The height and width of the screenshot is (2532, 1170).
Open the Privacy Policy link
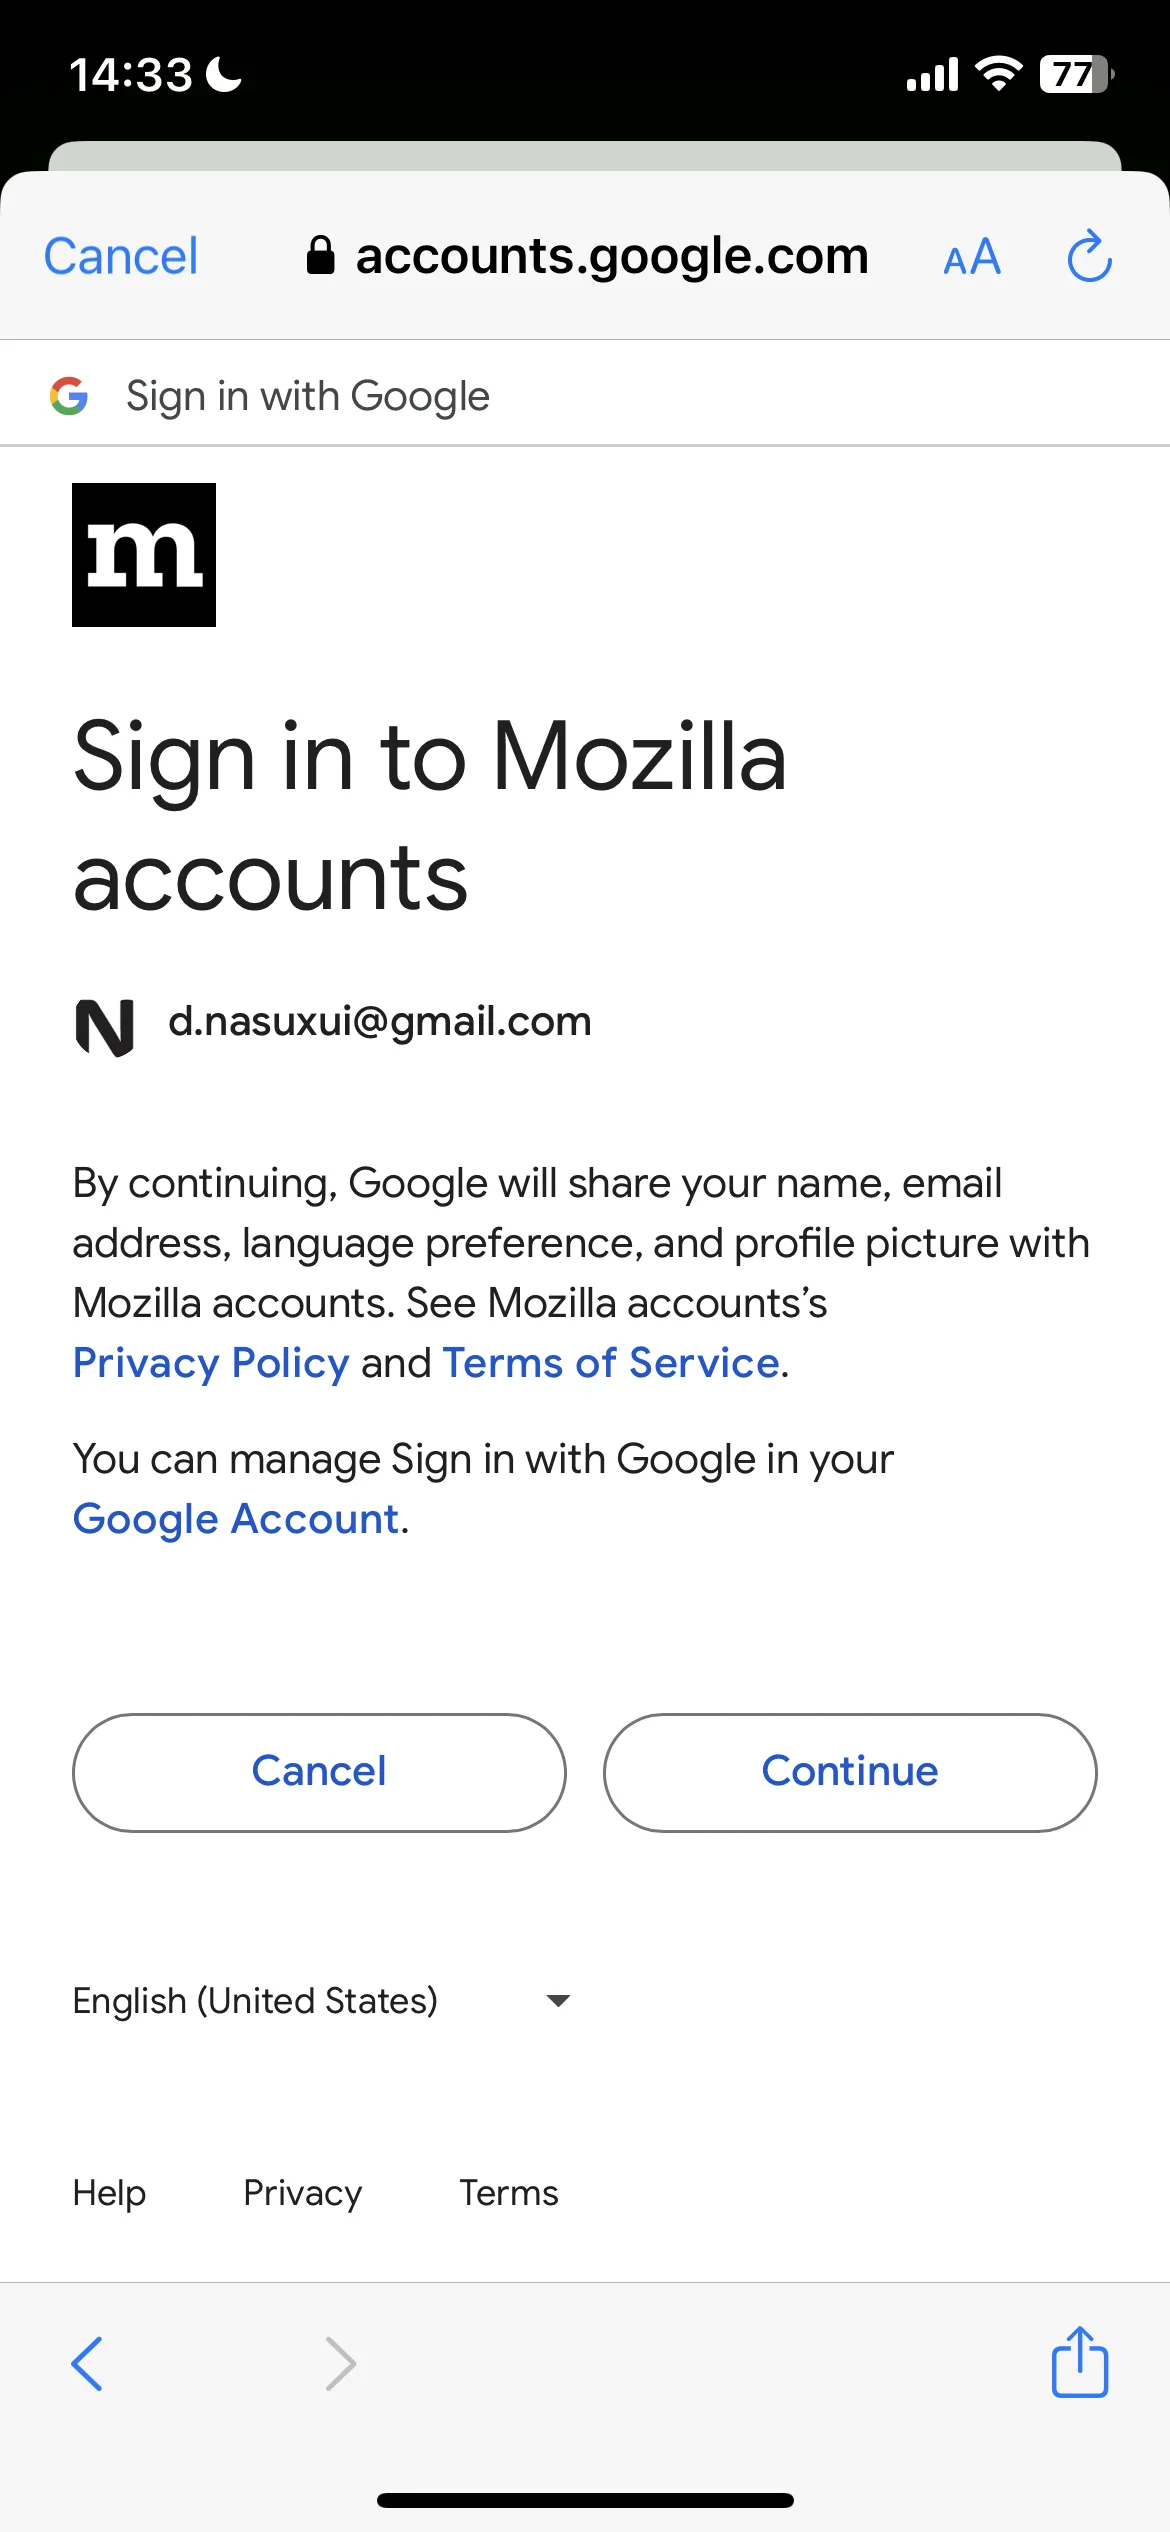(x=211, y=1363)
